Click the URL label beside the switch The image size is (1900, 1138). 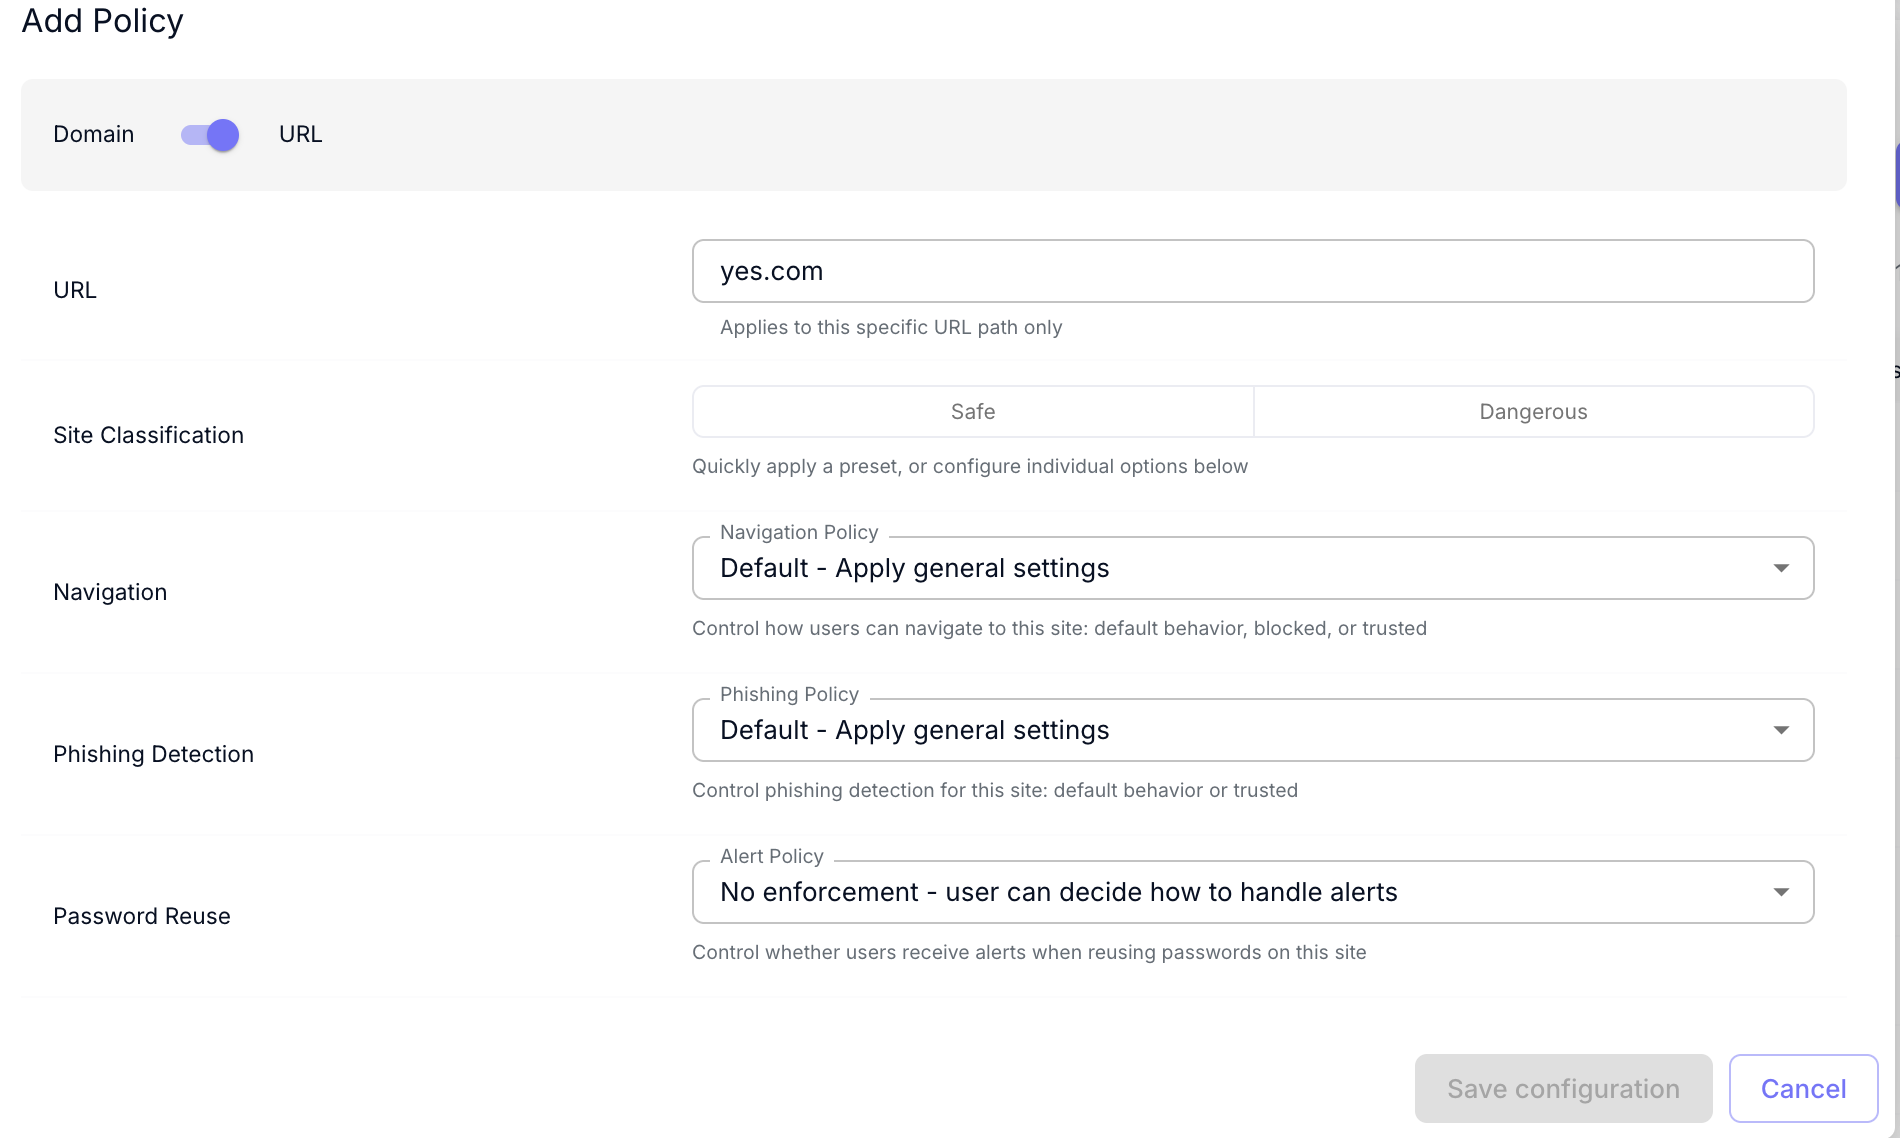(301, 134)
